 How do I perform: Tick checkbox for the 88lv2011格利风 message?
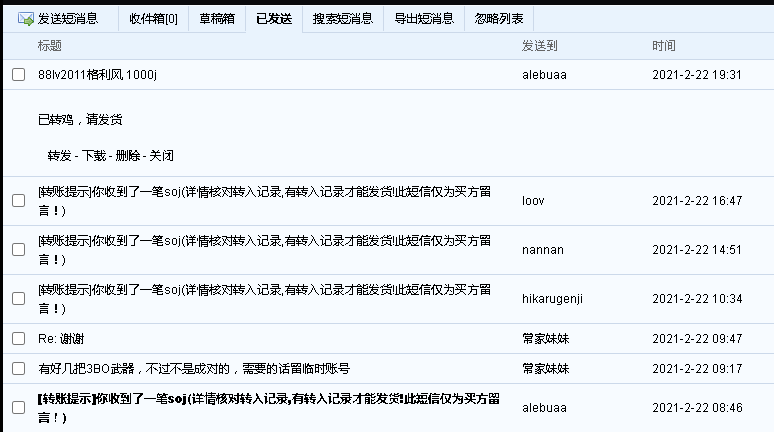point(18,75)
